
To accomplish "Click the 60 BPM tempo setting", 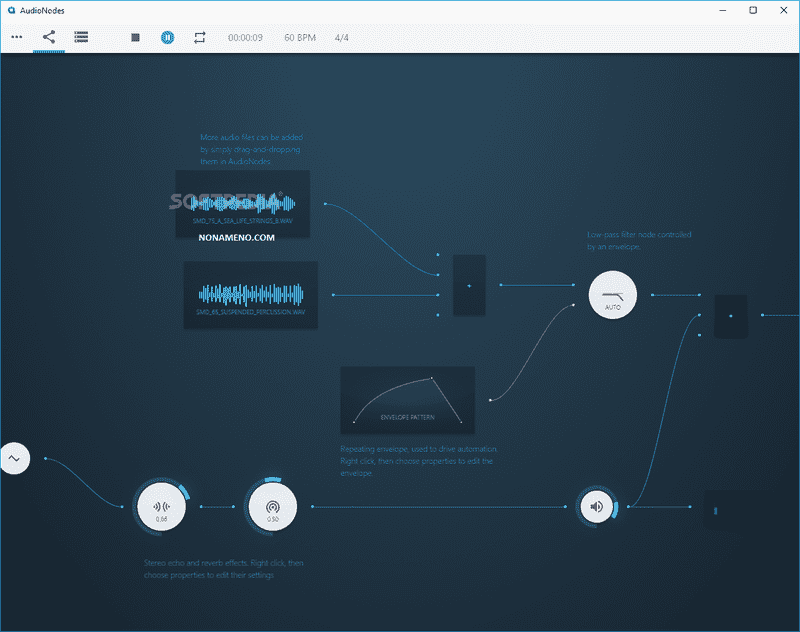I will click(x=300, y=38).
